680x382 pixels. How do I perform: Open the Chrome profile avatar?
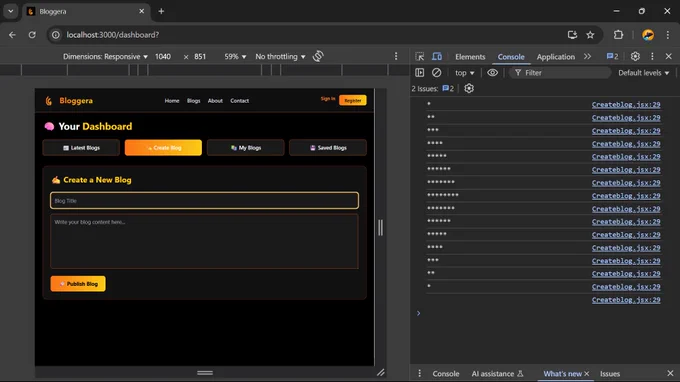click(648, 35)
